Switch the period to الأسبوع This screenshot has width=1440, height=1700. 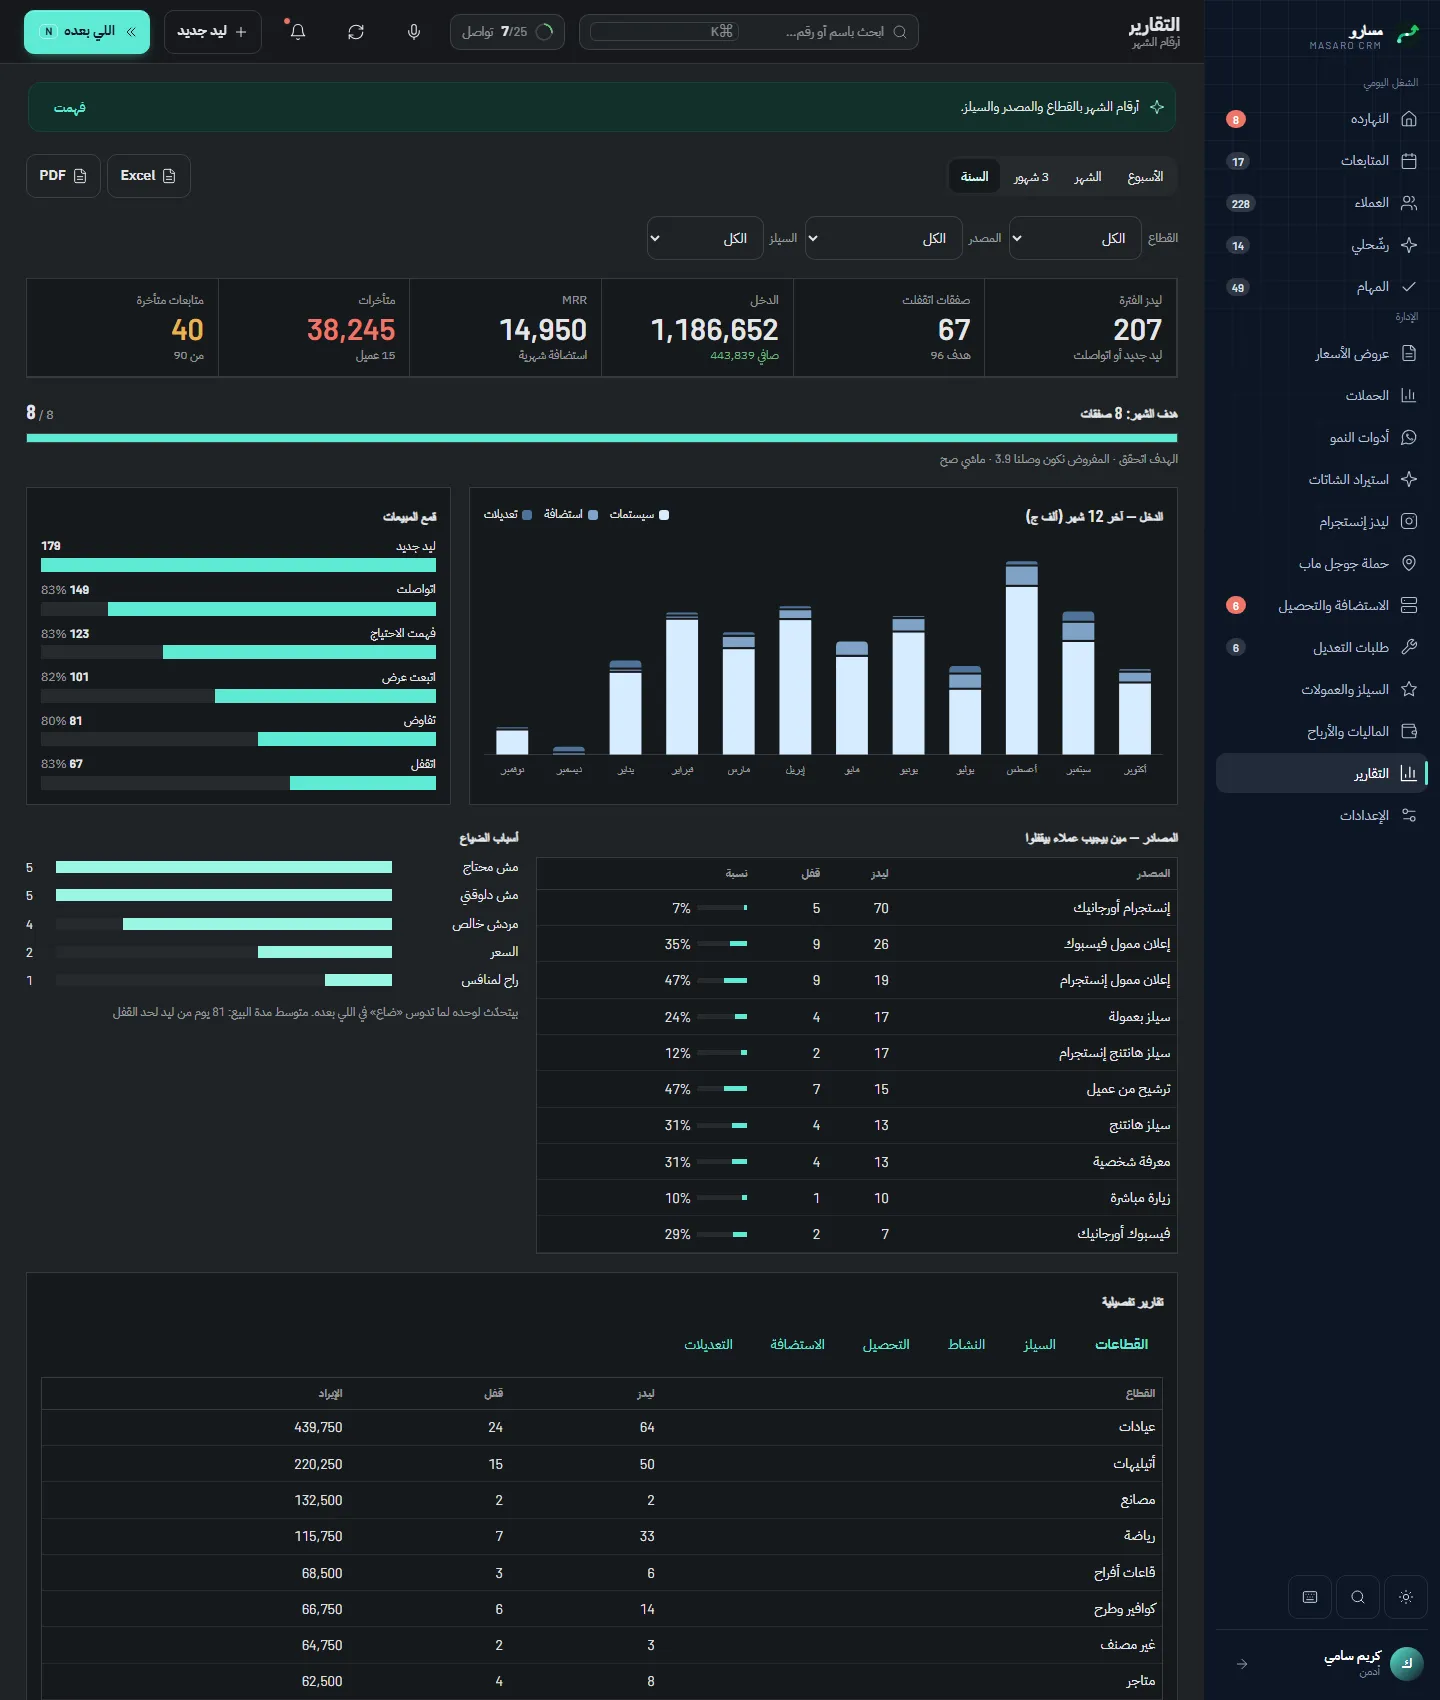[1145, 177]
